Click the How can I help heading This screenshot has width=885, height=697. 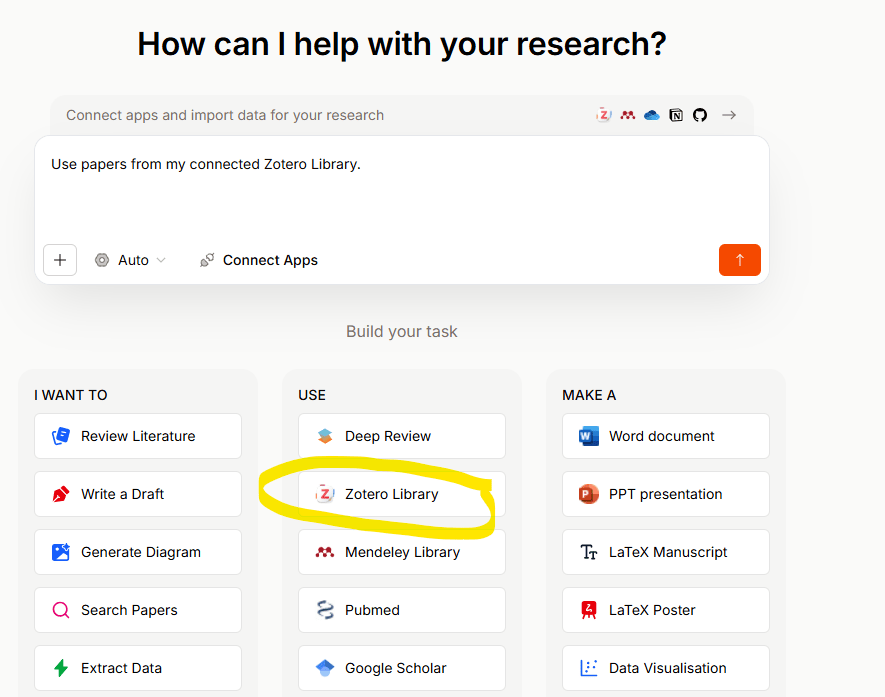click(402, 44)
